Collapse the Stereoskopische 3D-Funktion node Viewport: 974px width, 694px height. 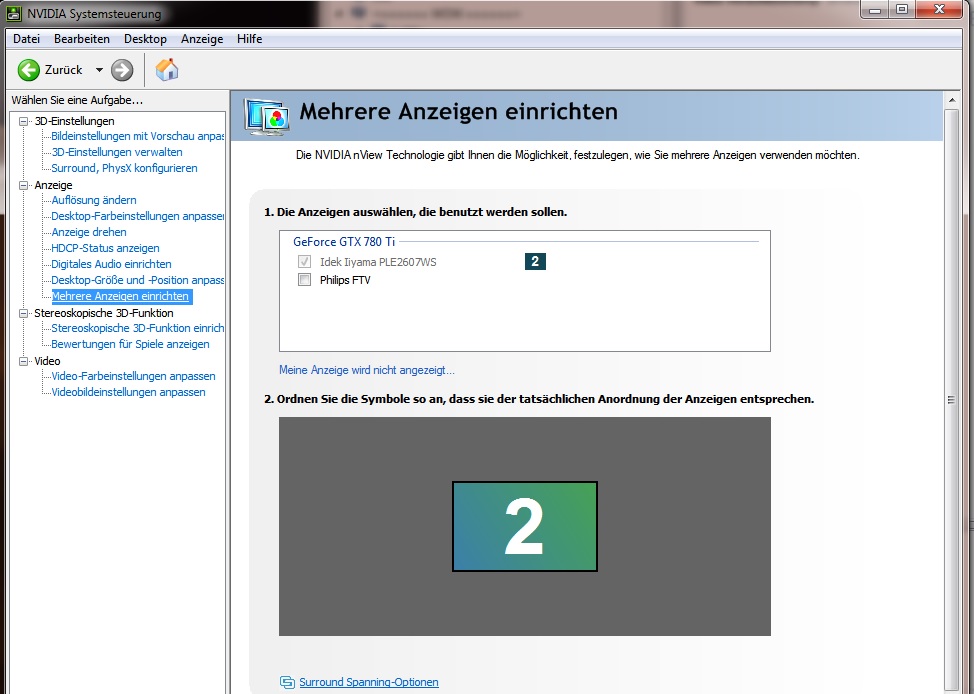point(24,313)
